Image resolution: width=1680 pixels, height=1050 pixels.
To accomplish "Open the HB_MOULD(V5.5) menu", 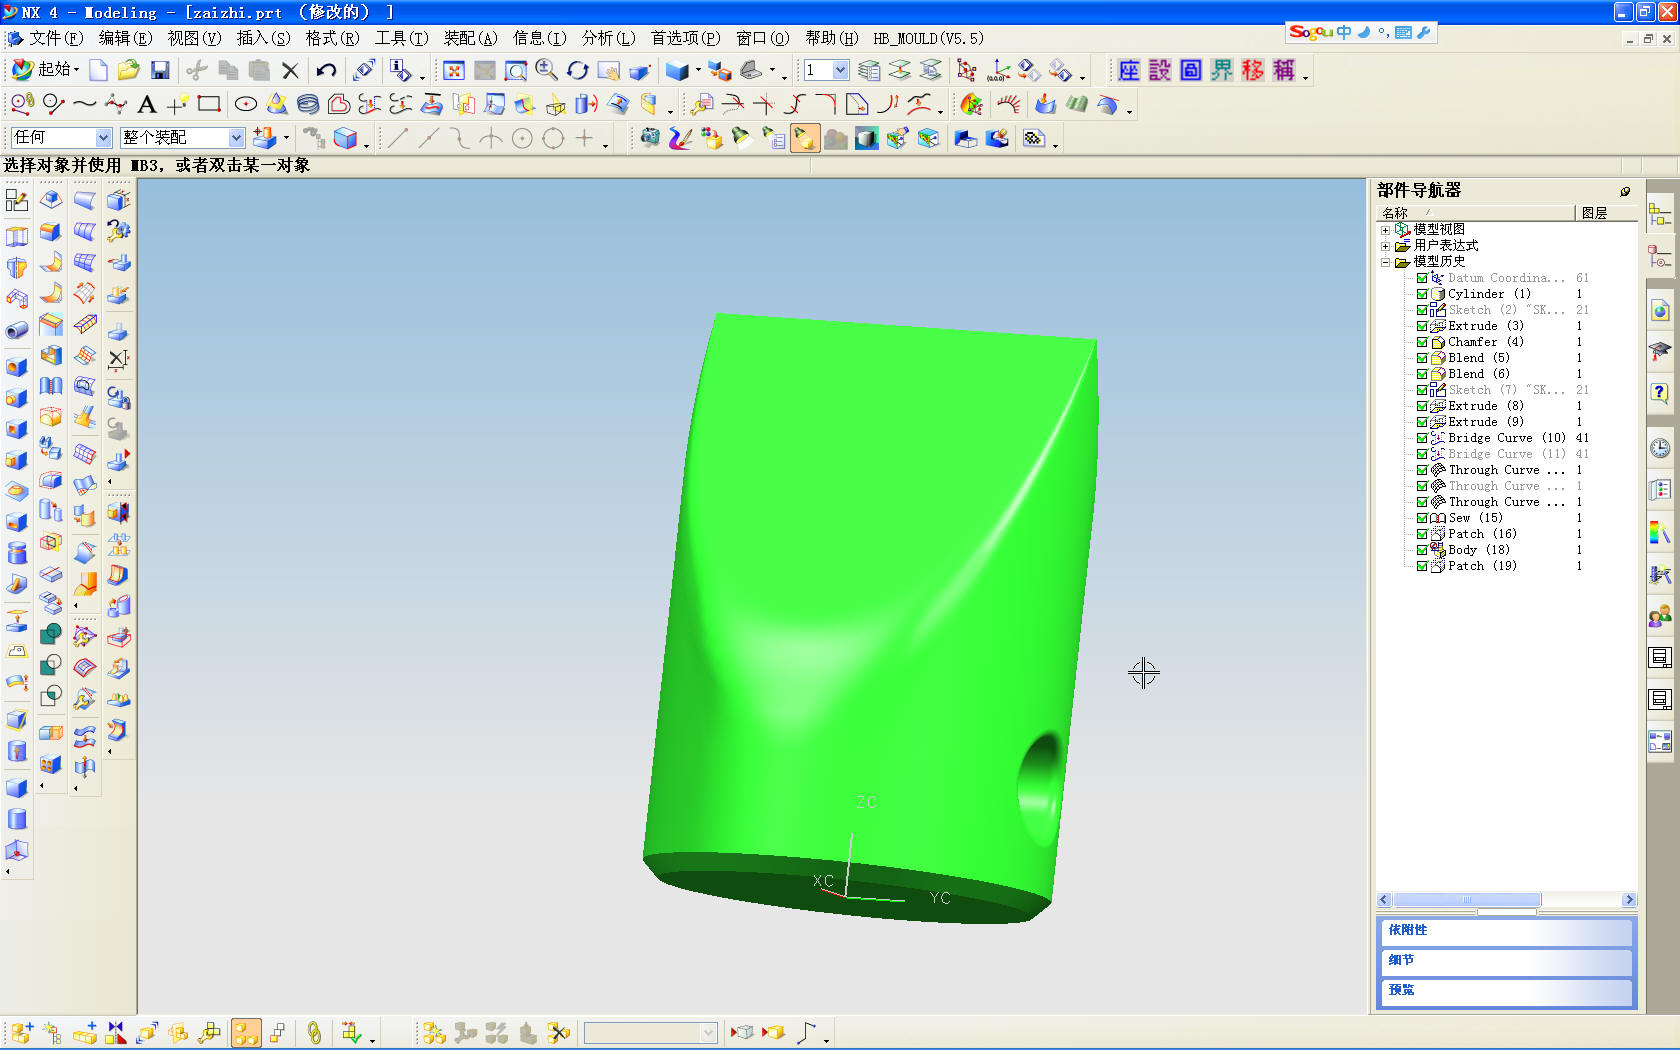I will [x=928, y=38].
